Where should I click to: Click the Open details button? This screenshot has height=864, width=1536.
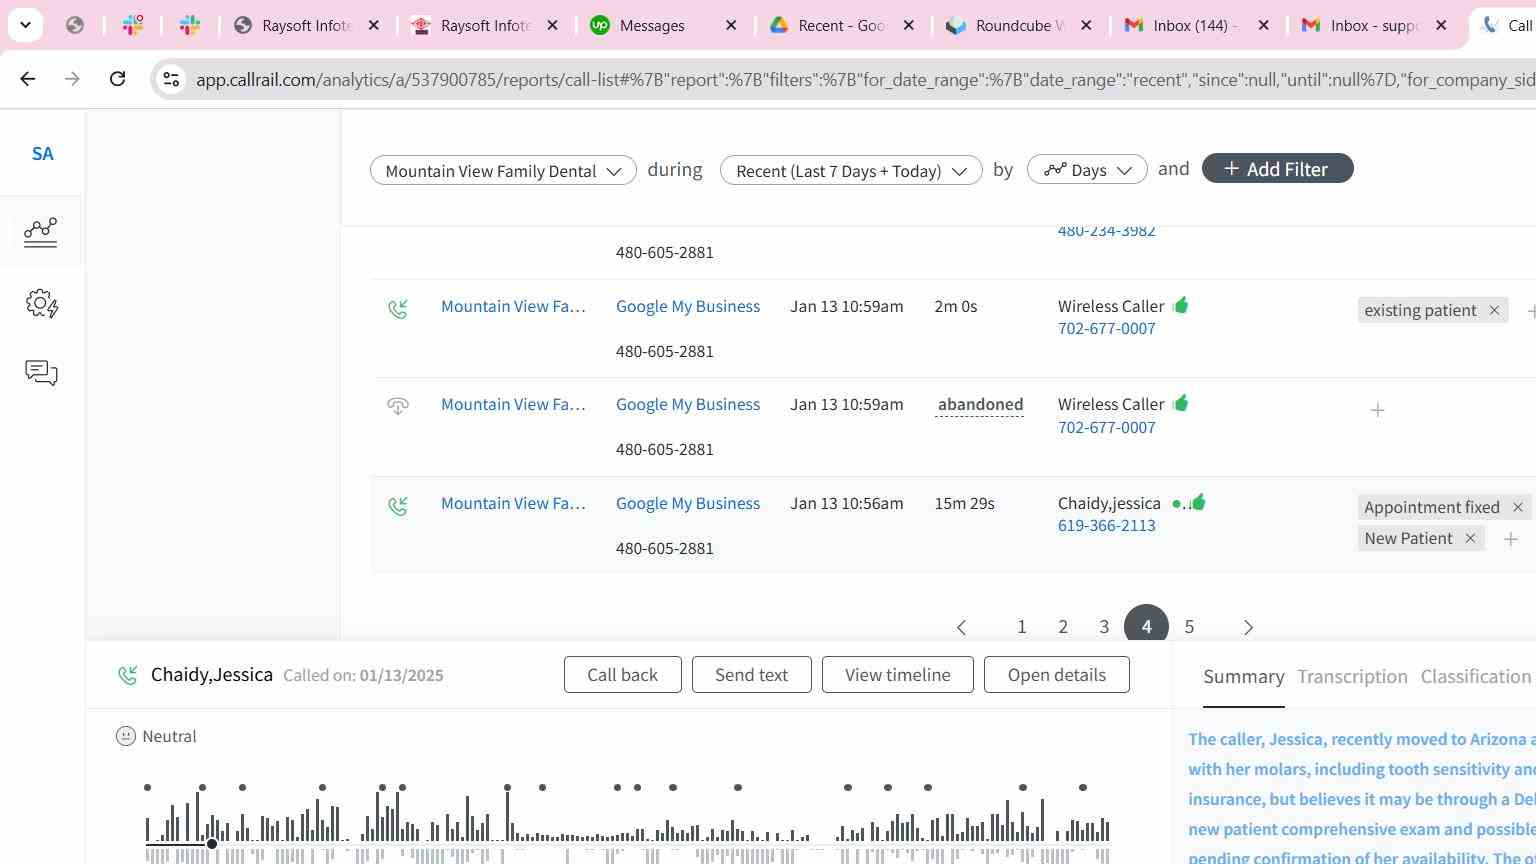pyautogui.click(x=1056, y=675)
